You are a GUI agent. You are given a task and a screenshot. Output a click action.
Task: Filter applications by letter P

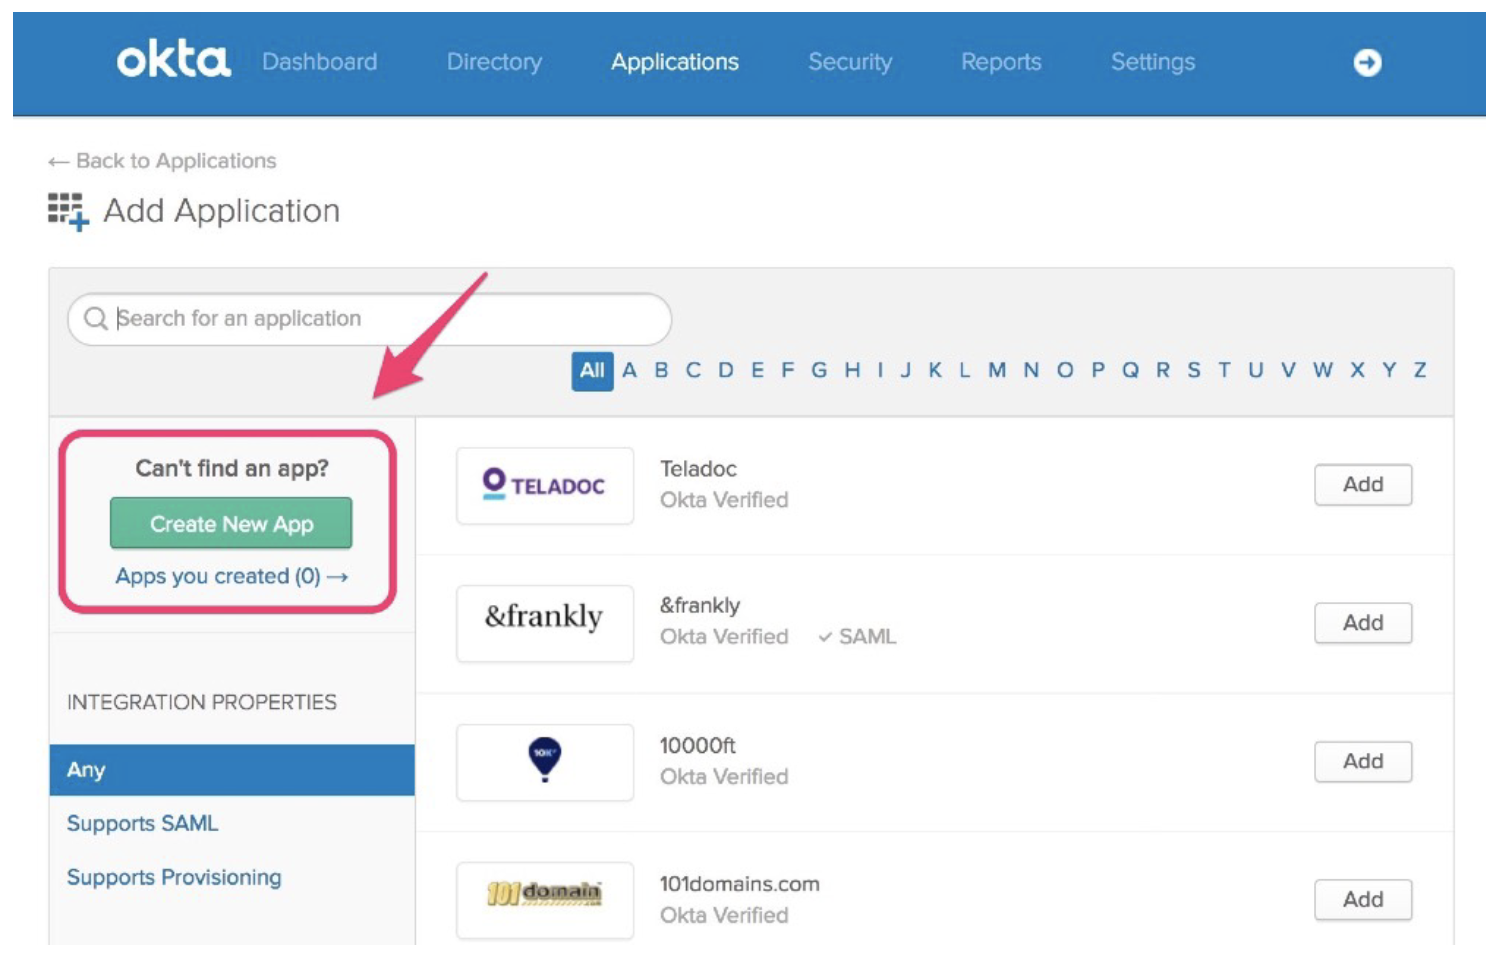click(1098, 371)
